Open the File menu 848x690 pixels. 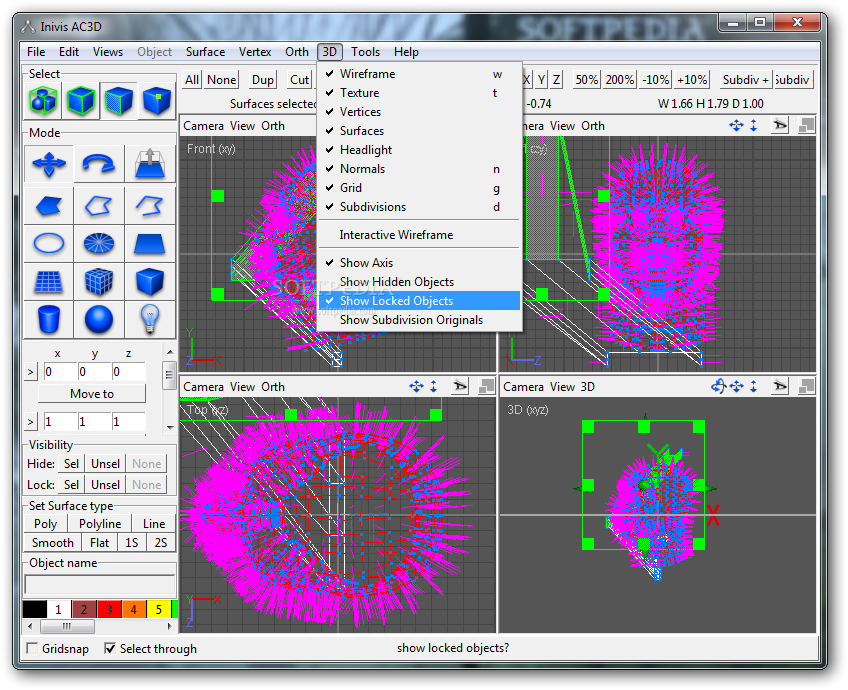click(x=36, y=52)
